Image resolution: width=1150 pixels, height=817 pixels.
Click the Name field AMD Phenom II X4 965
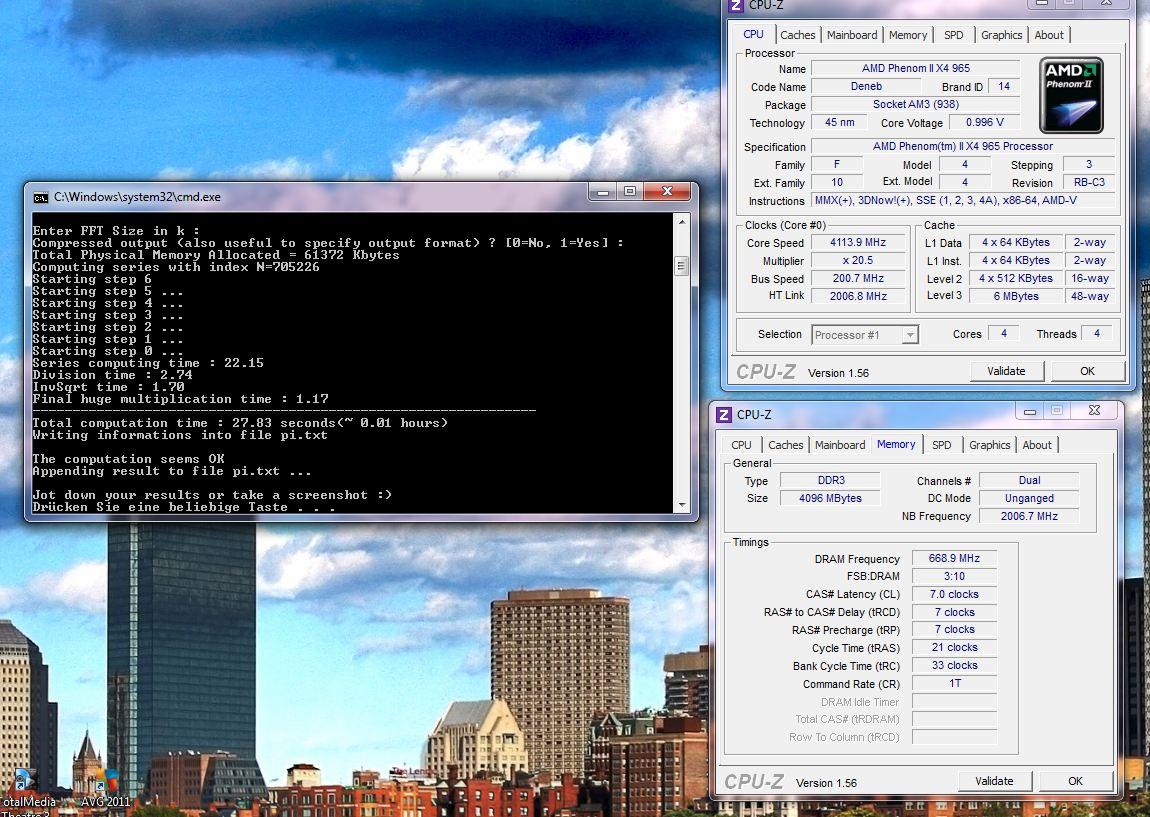click(x=915, y=68)
